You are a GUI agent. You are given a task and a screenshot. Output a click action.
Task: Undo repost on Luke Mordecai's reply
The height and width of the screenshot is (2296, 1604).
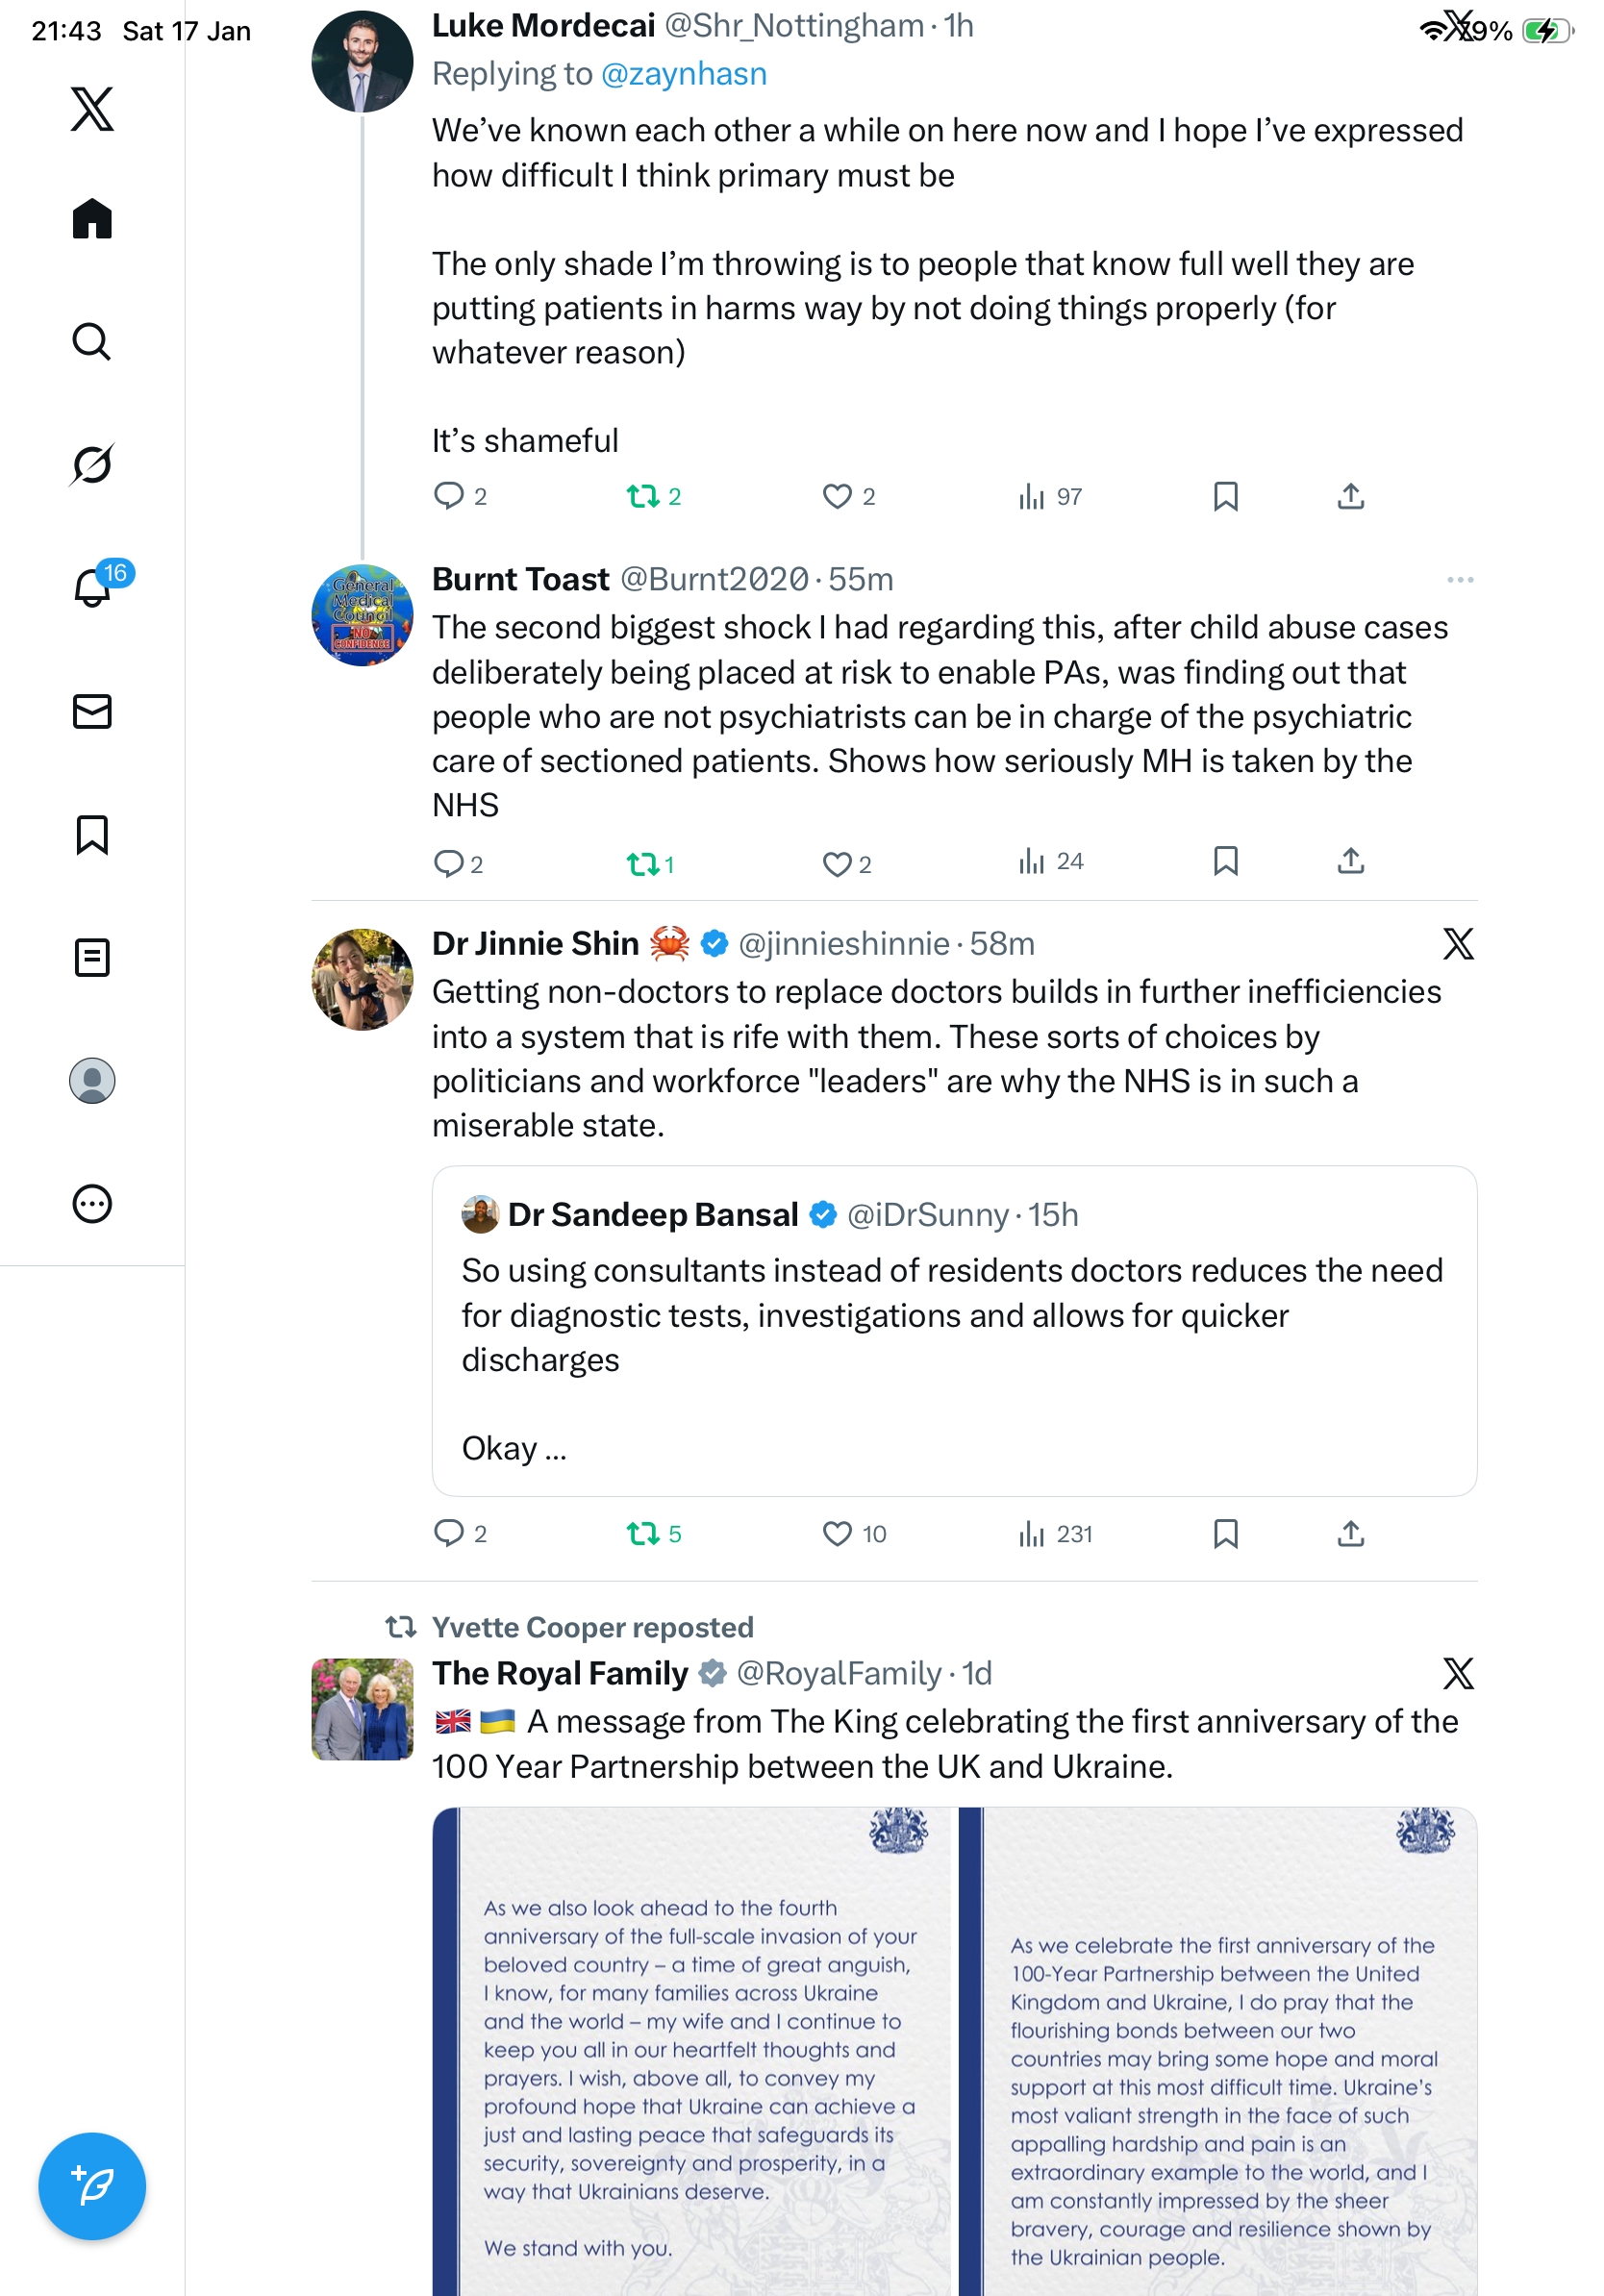point(642,496)
